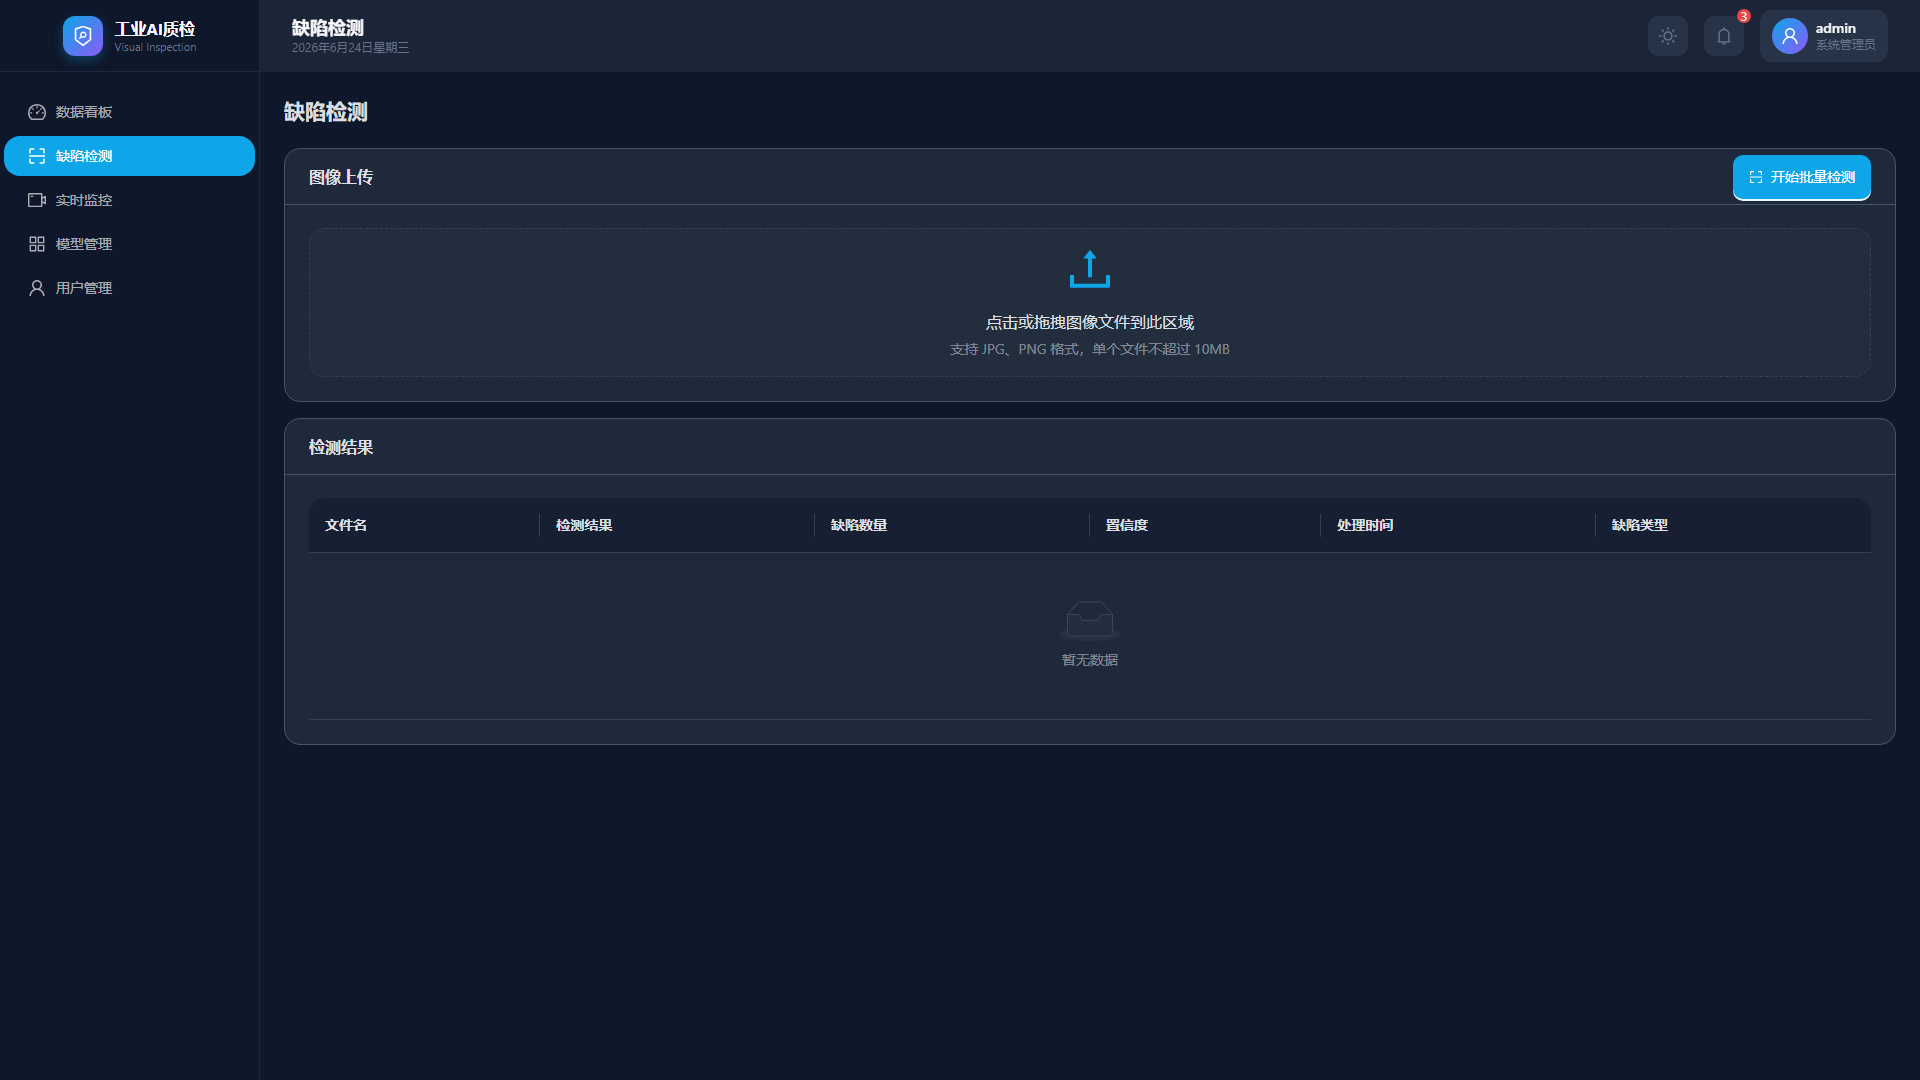Click the 数据看板 dashboard gauge icon
Viewport: 1920px width, 1080px height.
[x=37, y=112]
